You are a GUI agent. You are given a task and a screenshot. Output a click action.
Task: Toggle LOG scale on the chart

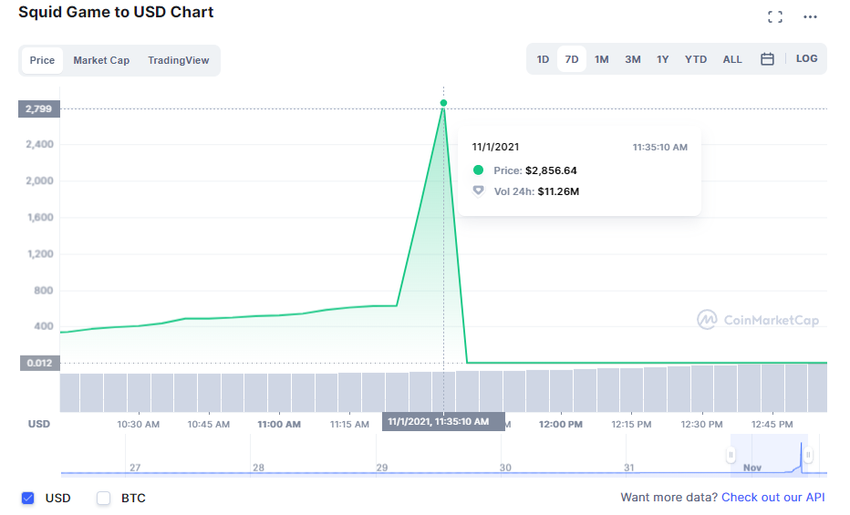(806, 59)
